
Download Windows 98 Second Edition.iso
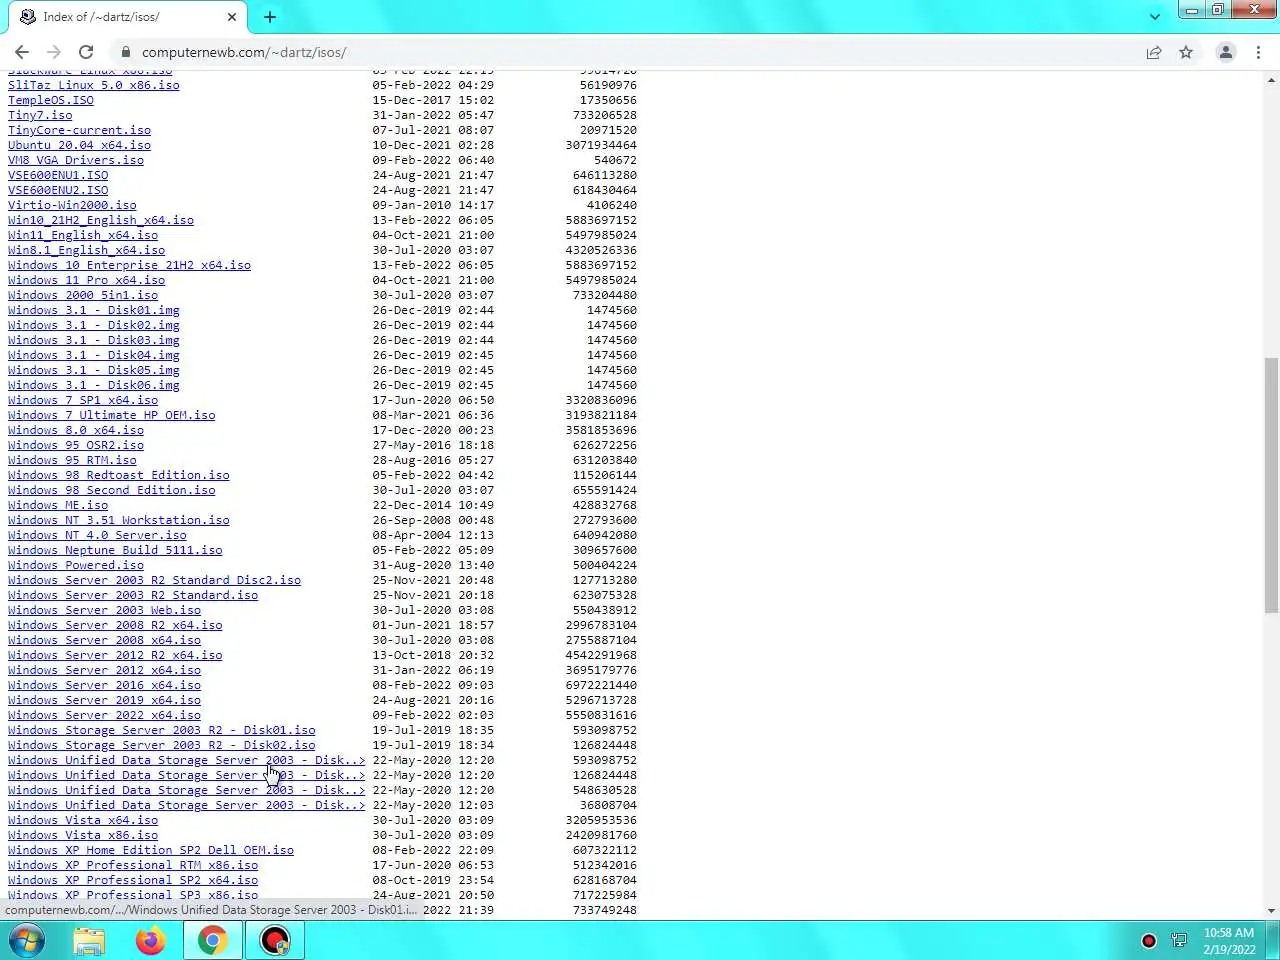click(x=112, y=490)
